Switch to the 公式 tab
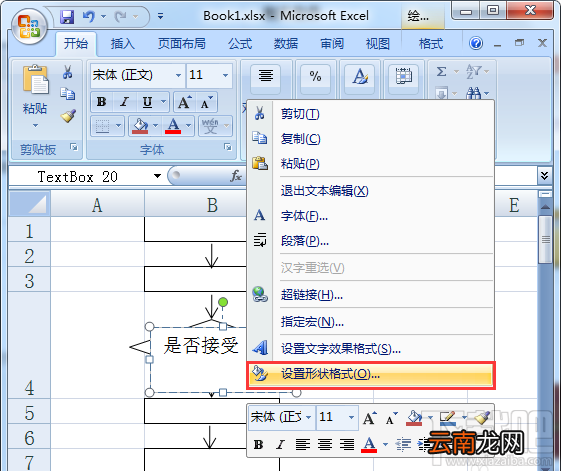The image size is (561, 471). 240,44
